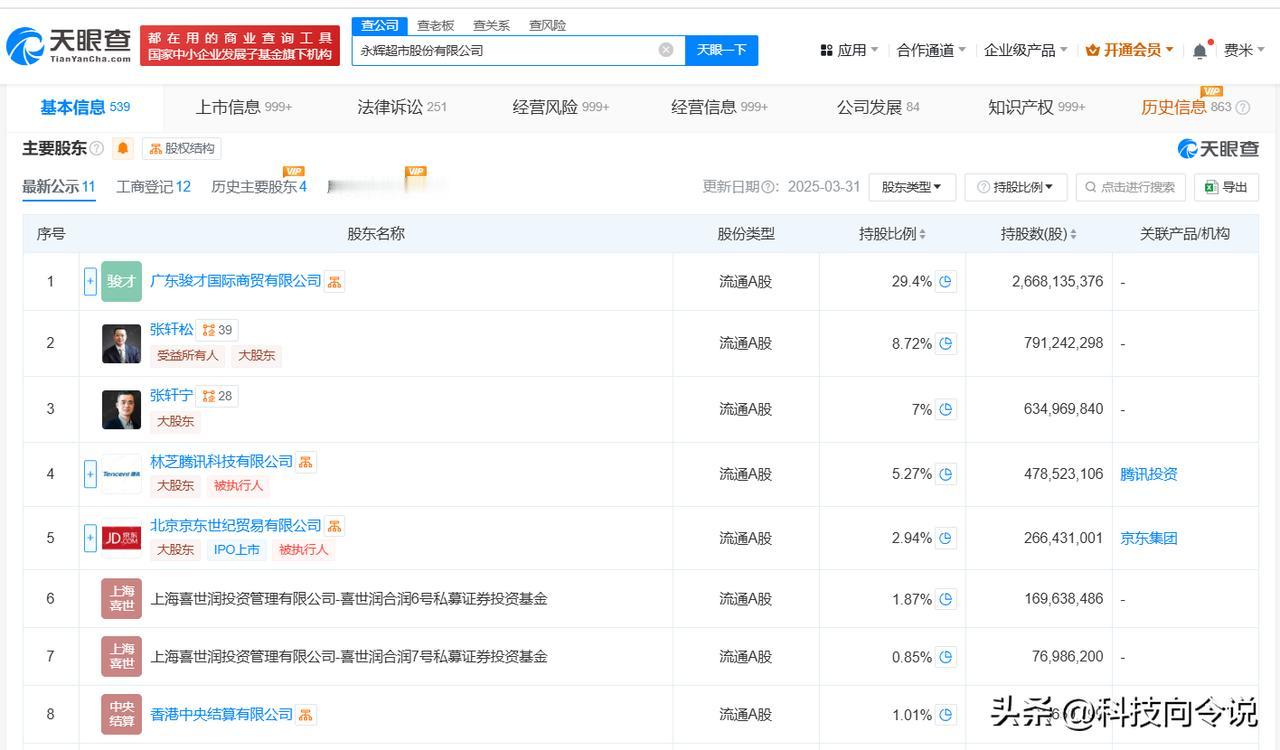This screenshot has height=750, width=1280.
Task: Click 张轩宁 profile photo thumbnail
Action: coord(121,410)
